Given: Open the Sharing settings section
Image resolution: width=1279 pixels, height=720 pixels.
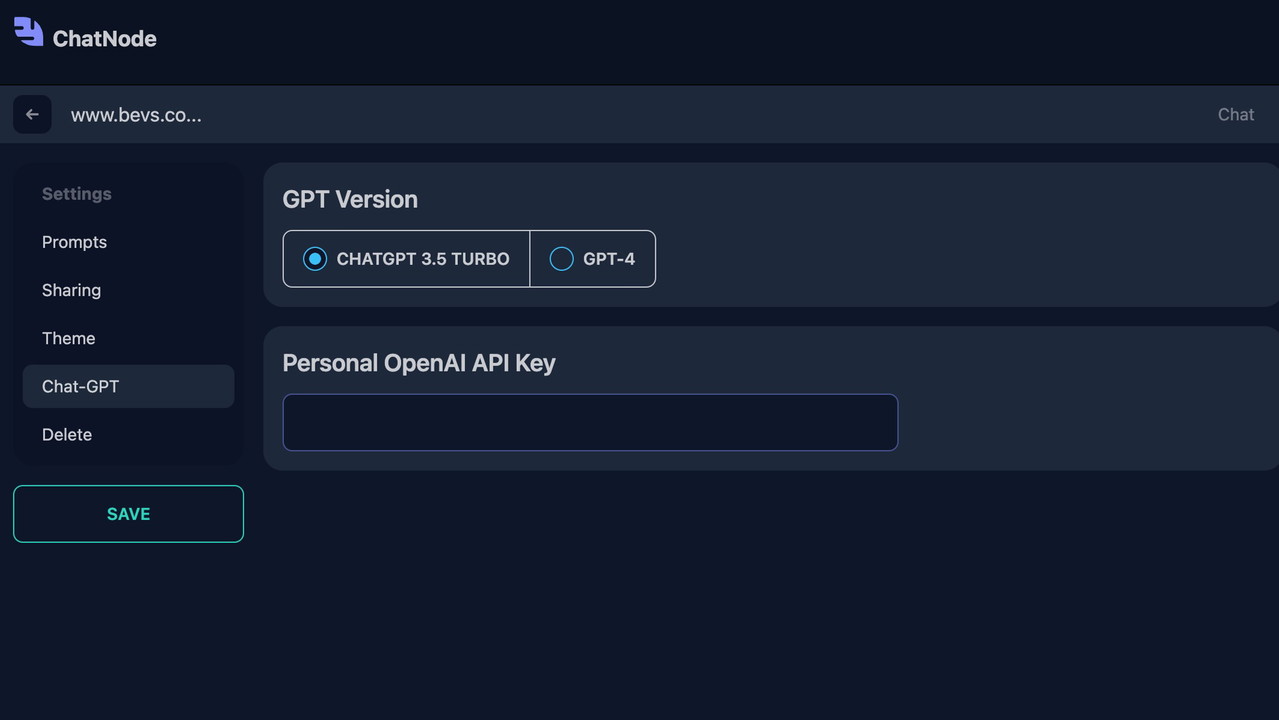Looking at the screenshot, I should [x=71, y=290].
